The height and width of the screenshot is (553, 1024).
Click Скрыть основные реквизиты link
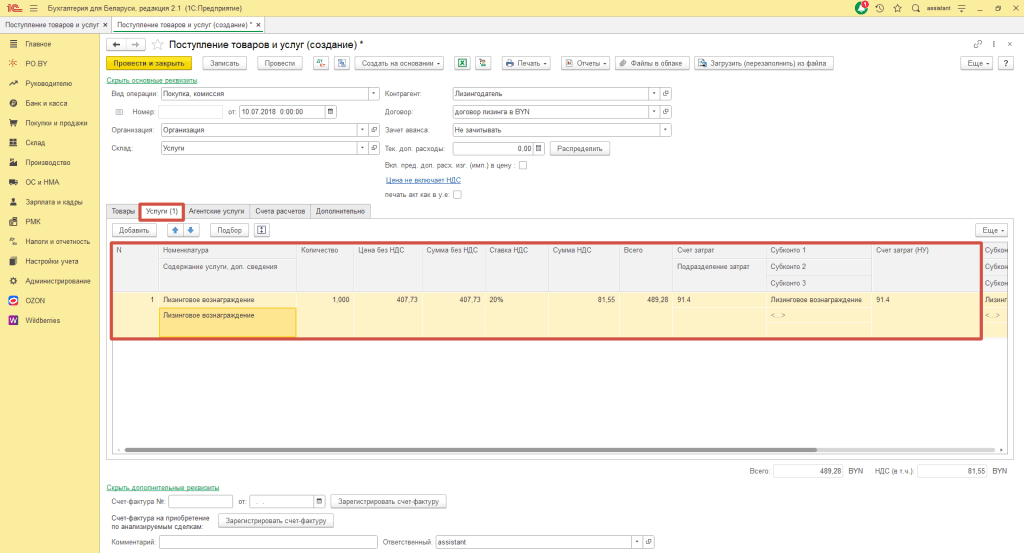(152, 80)
